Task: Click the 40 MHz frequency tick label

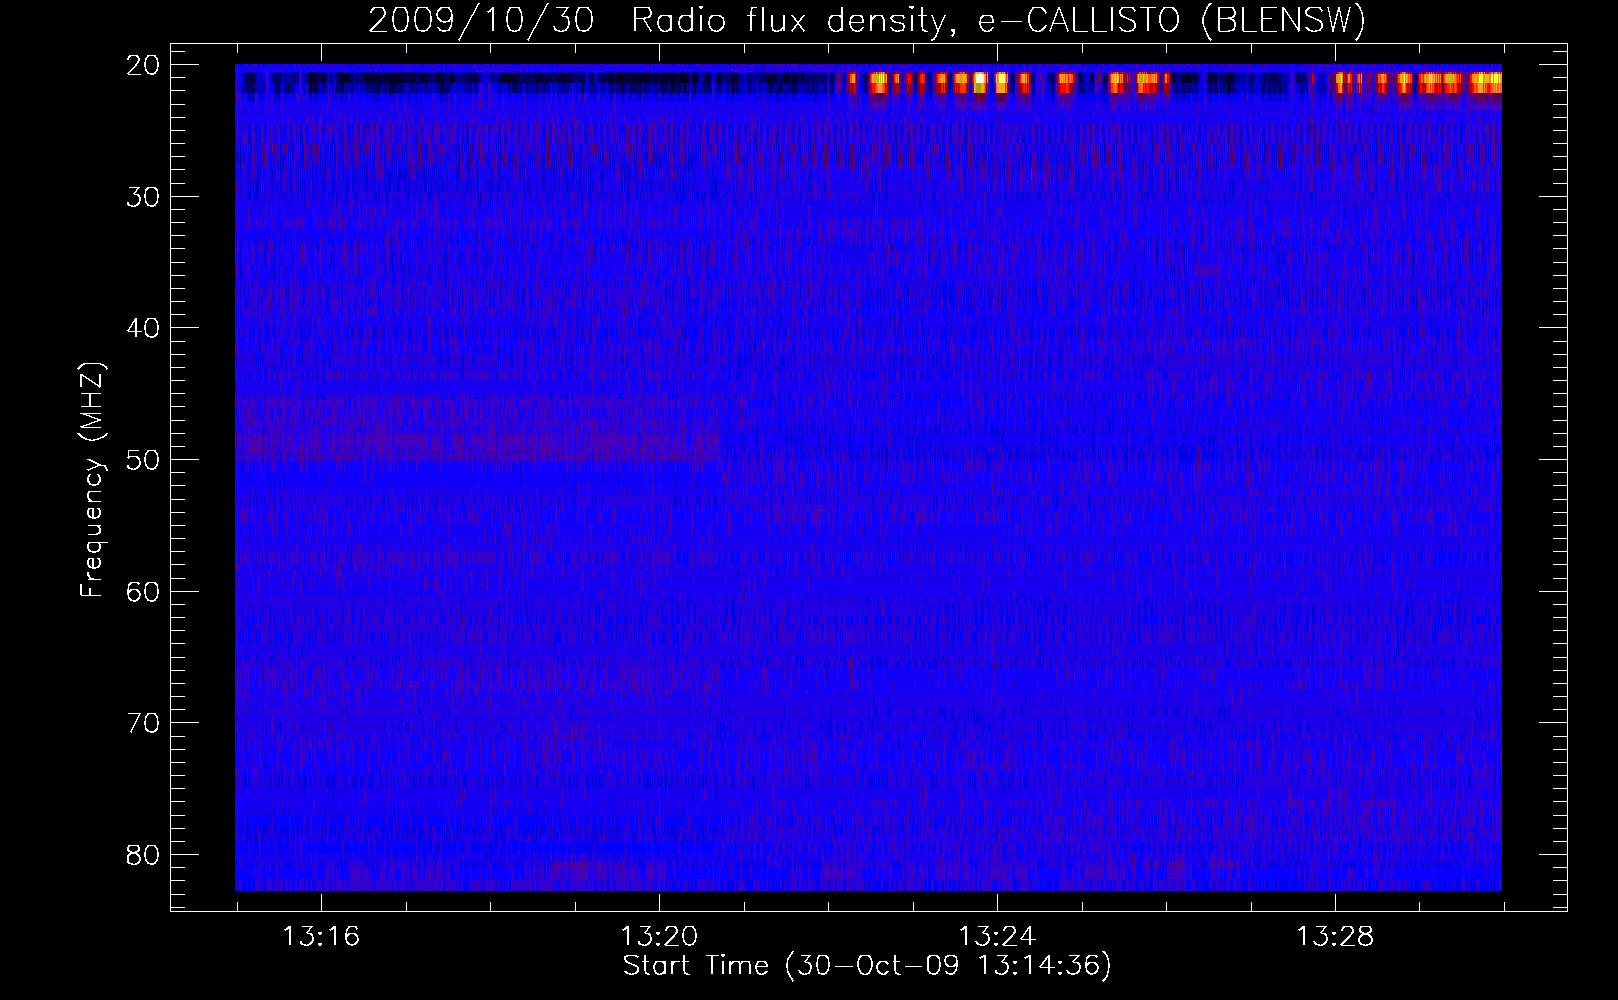Action: (x=142, y=328)
